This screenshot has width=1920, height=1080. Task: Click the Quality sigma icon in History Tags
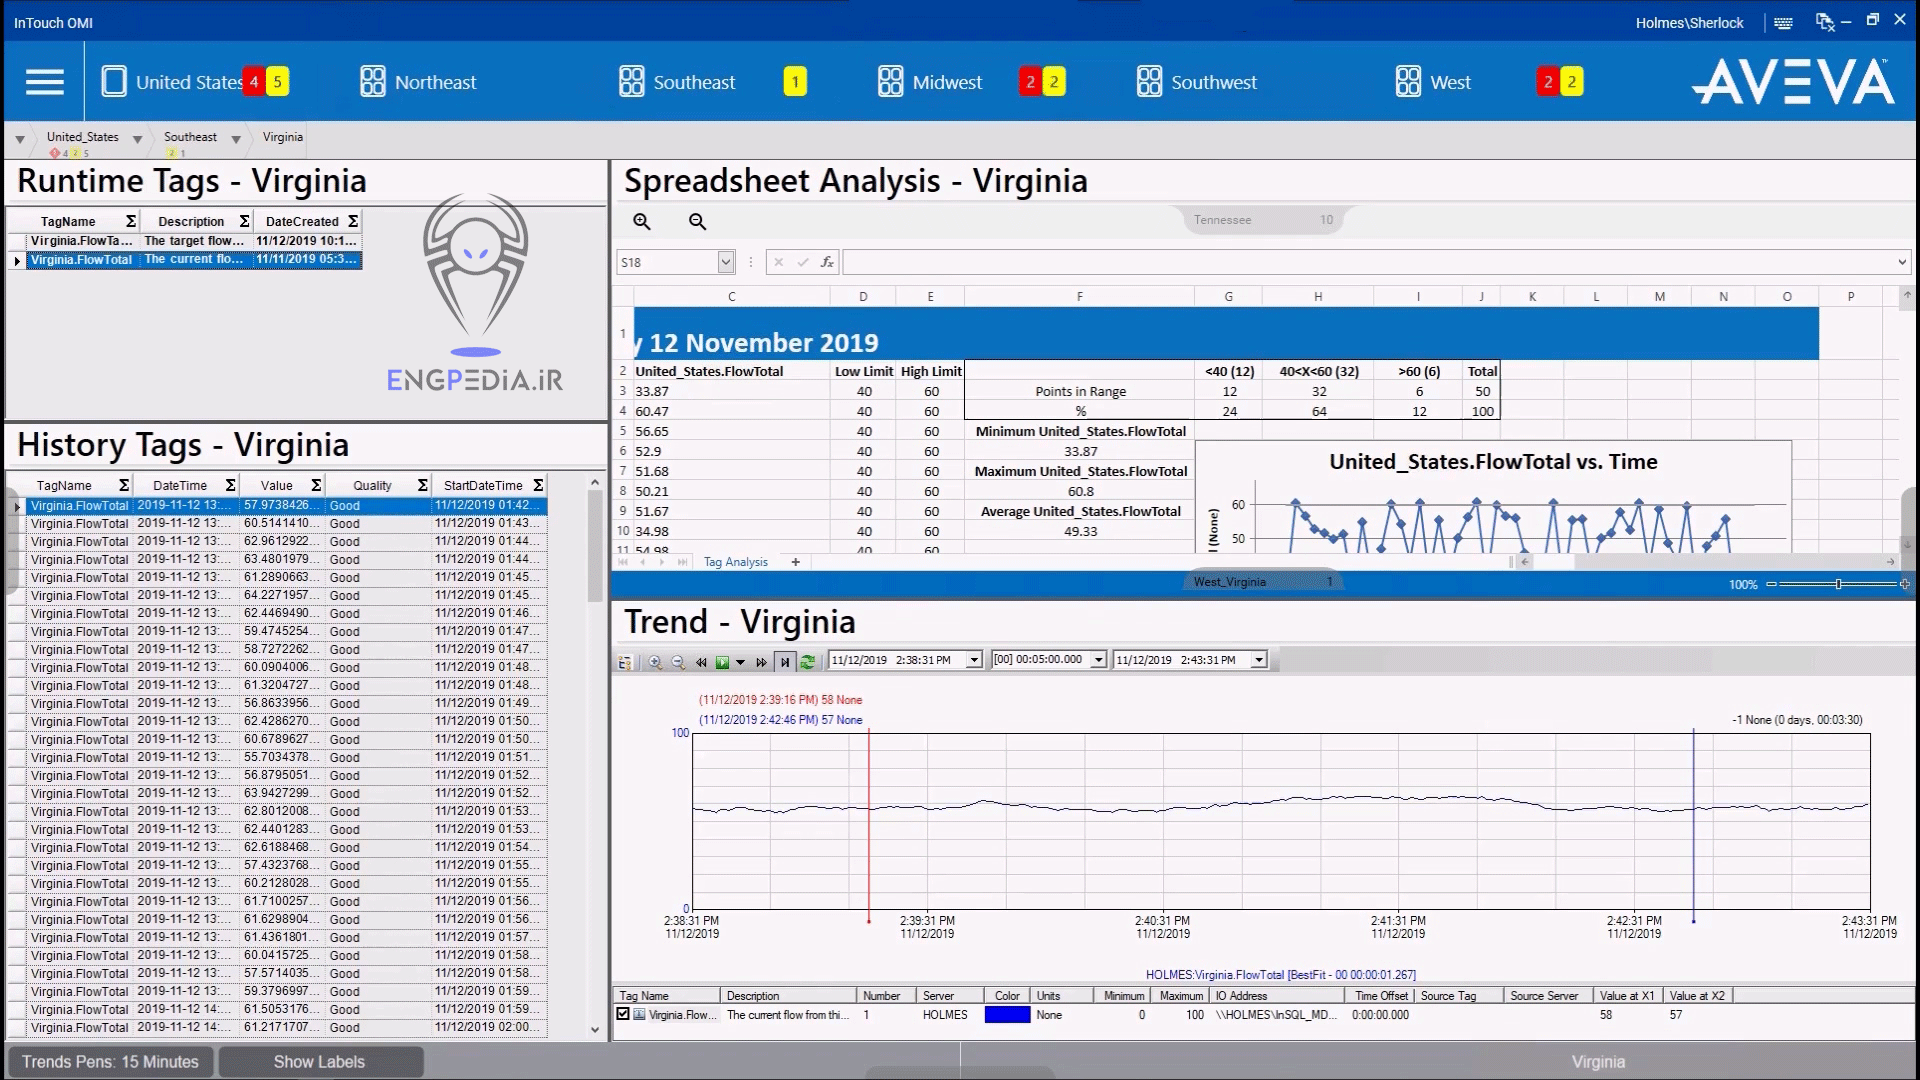point(423,485)
